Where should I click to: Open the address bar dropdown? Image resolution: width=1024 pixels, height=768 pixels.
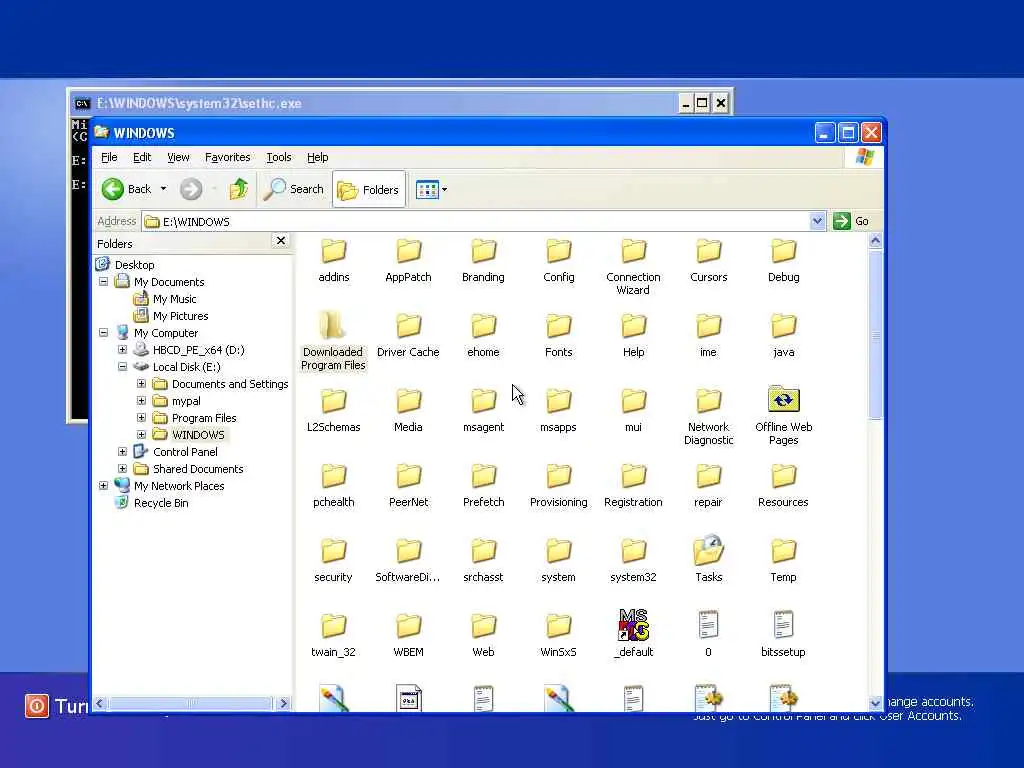coord(817,221)
